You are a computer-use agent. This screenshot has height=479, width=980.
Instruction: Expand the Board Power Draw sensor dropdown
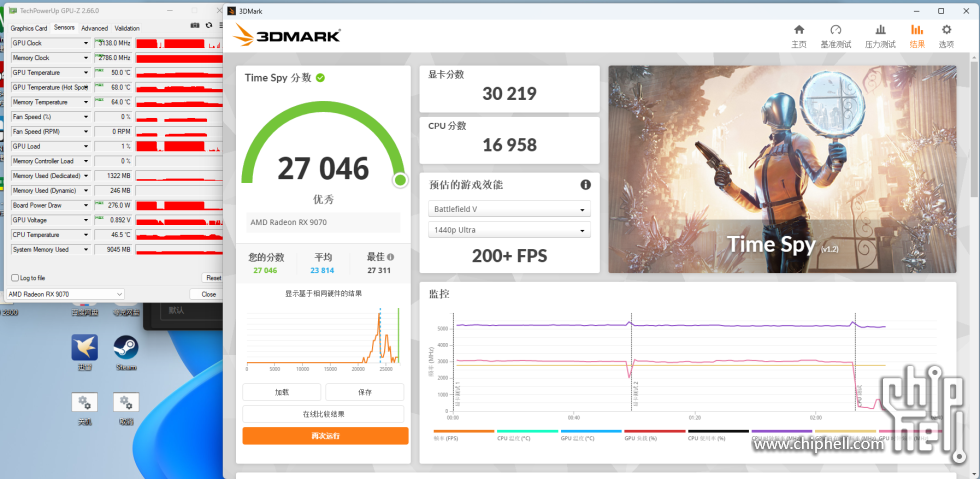[86, 205]
